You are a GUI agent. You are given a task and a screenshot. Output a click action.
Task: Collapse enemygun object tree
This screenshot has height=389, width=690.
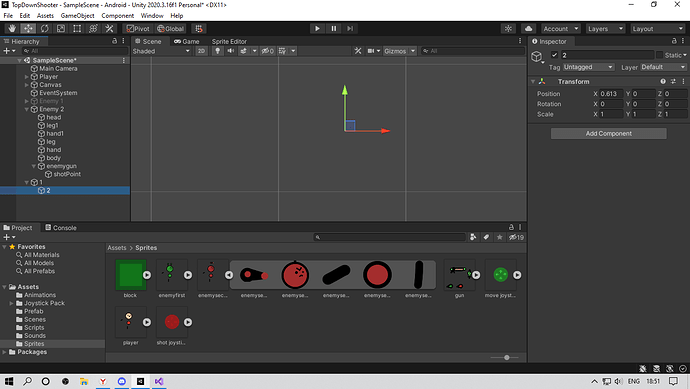click(34, 166)
